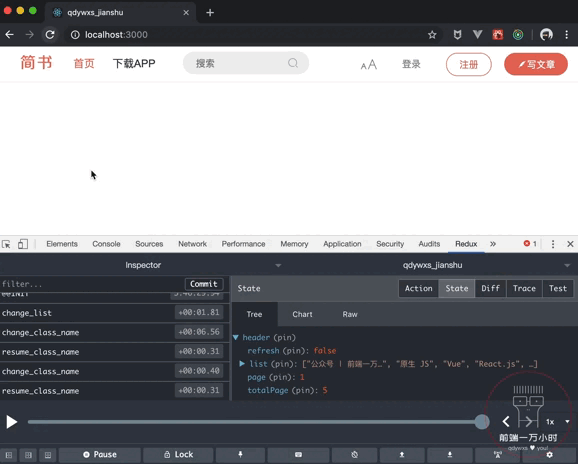Screen dimensions: 578x464
Task: Switch to the Test view
Action: coord(558,289)
